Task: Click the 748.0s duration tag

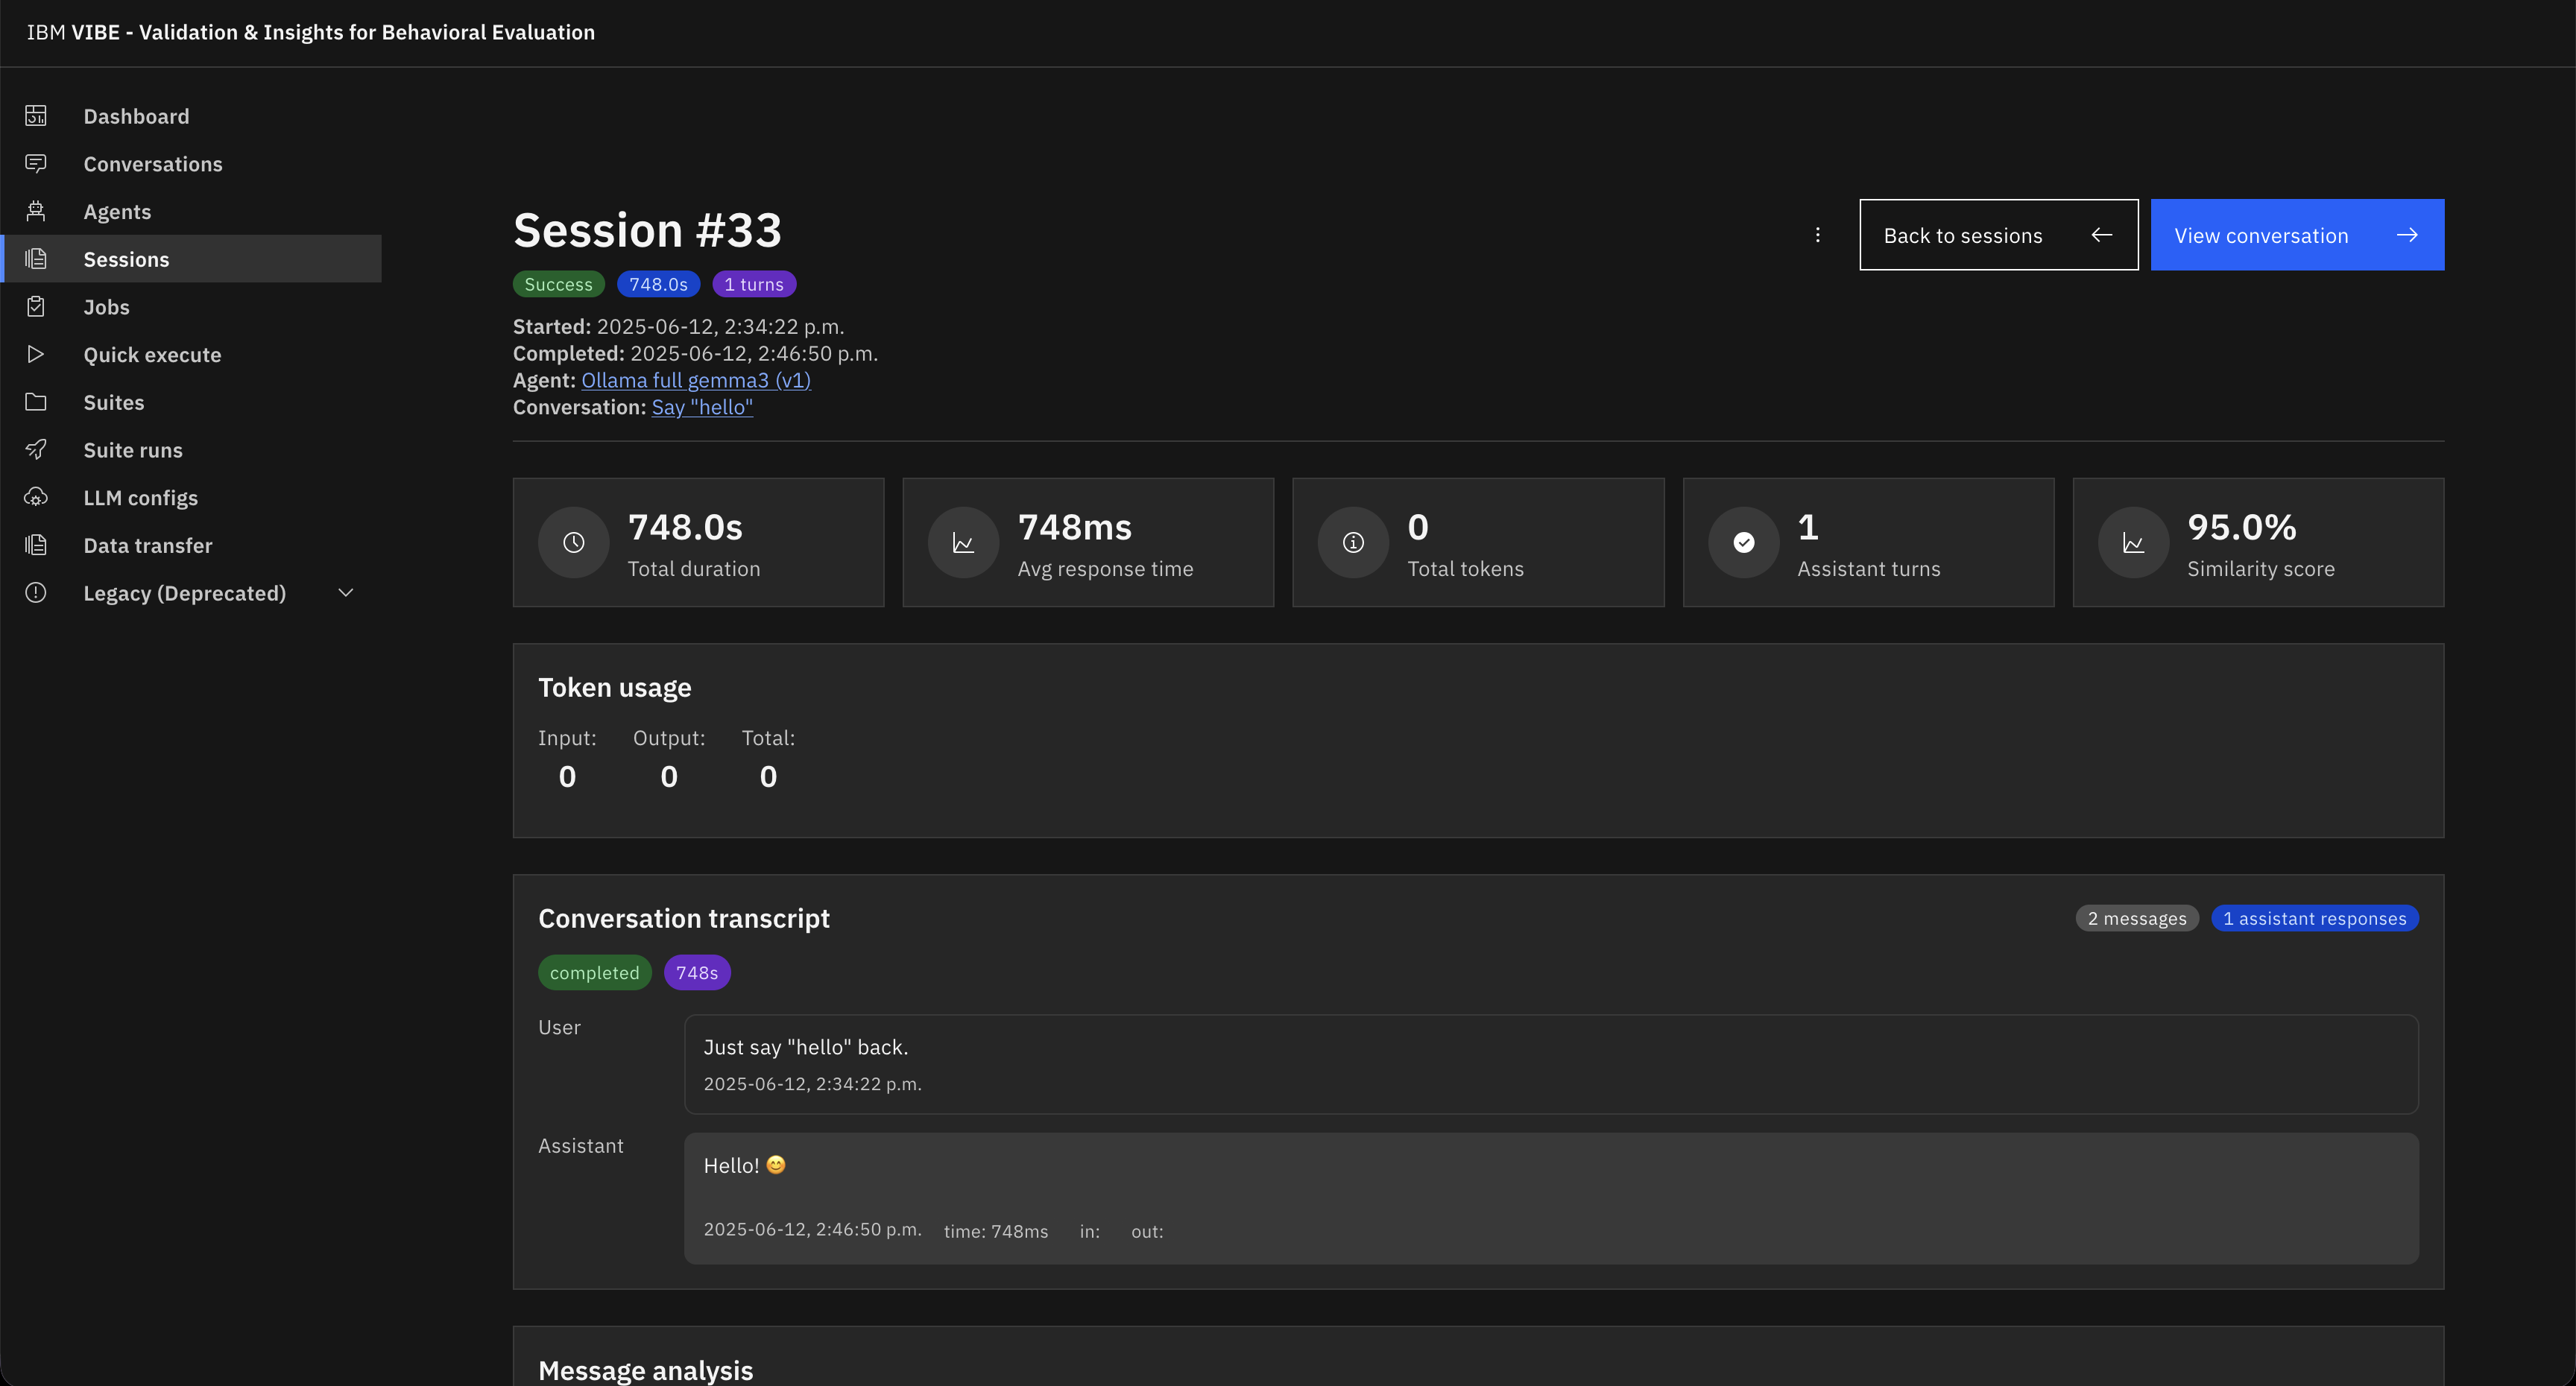Action: tap(658, 284)
